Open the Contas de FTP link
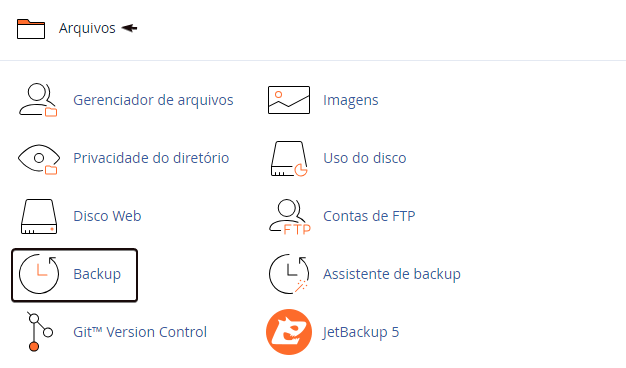626x368 pixels. coord(369,216)
